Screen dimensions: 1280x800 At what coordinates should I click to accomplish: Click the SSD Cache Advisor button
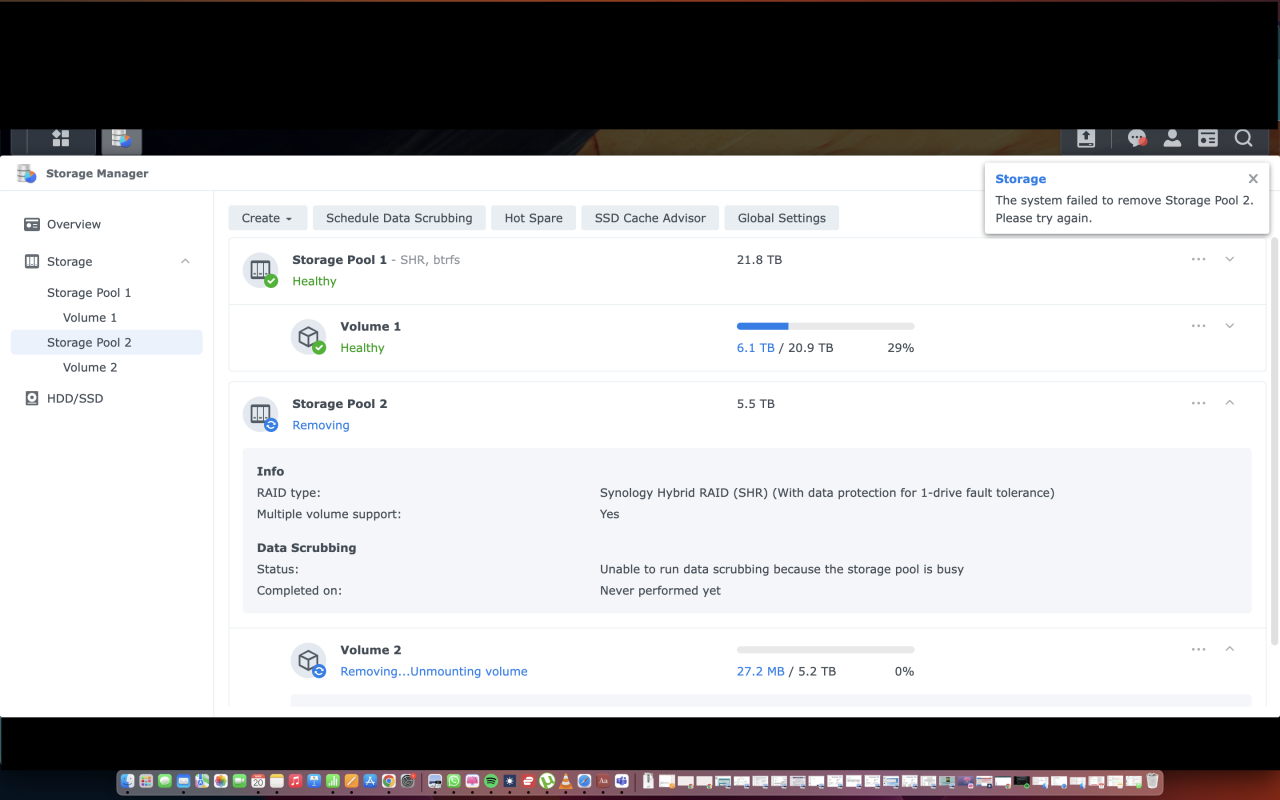650,218
